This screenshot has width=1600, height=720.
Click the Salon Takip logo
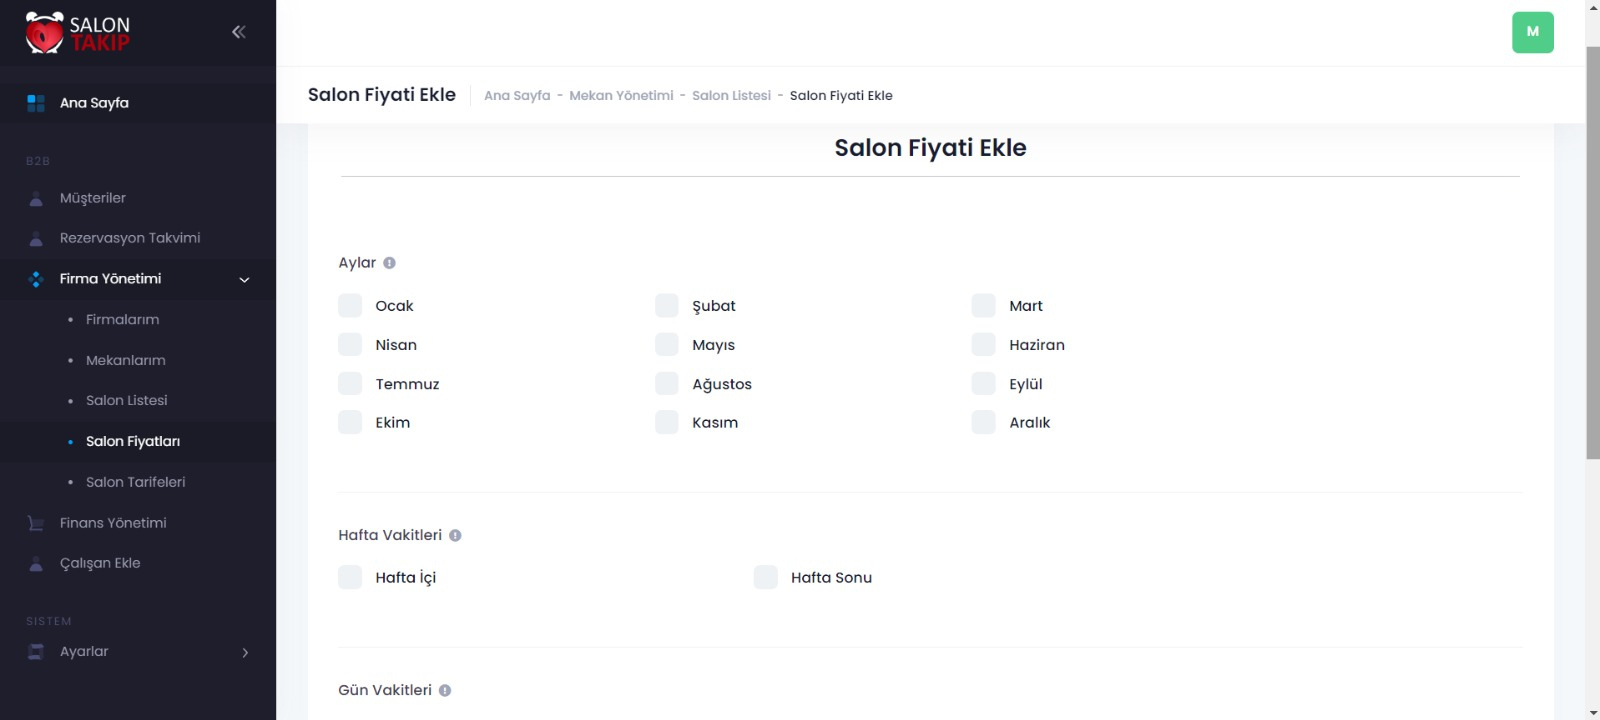tap(78, 33)
